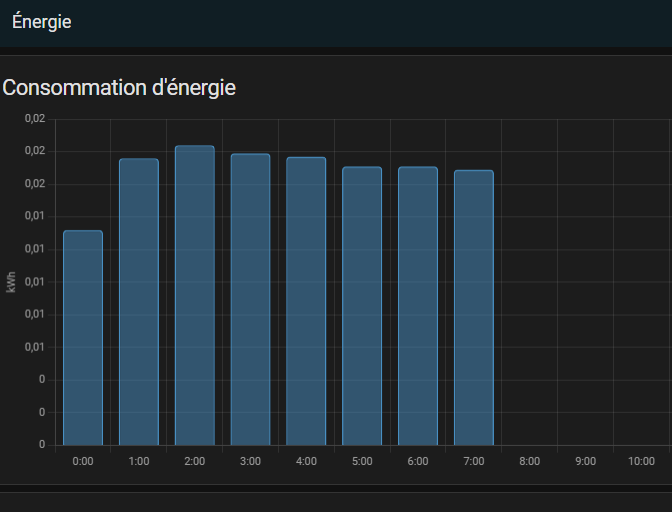Click the 5:00 x-axis label

pos(362,461)
